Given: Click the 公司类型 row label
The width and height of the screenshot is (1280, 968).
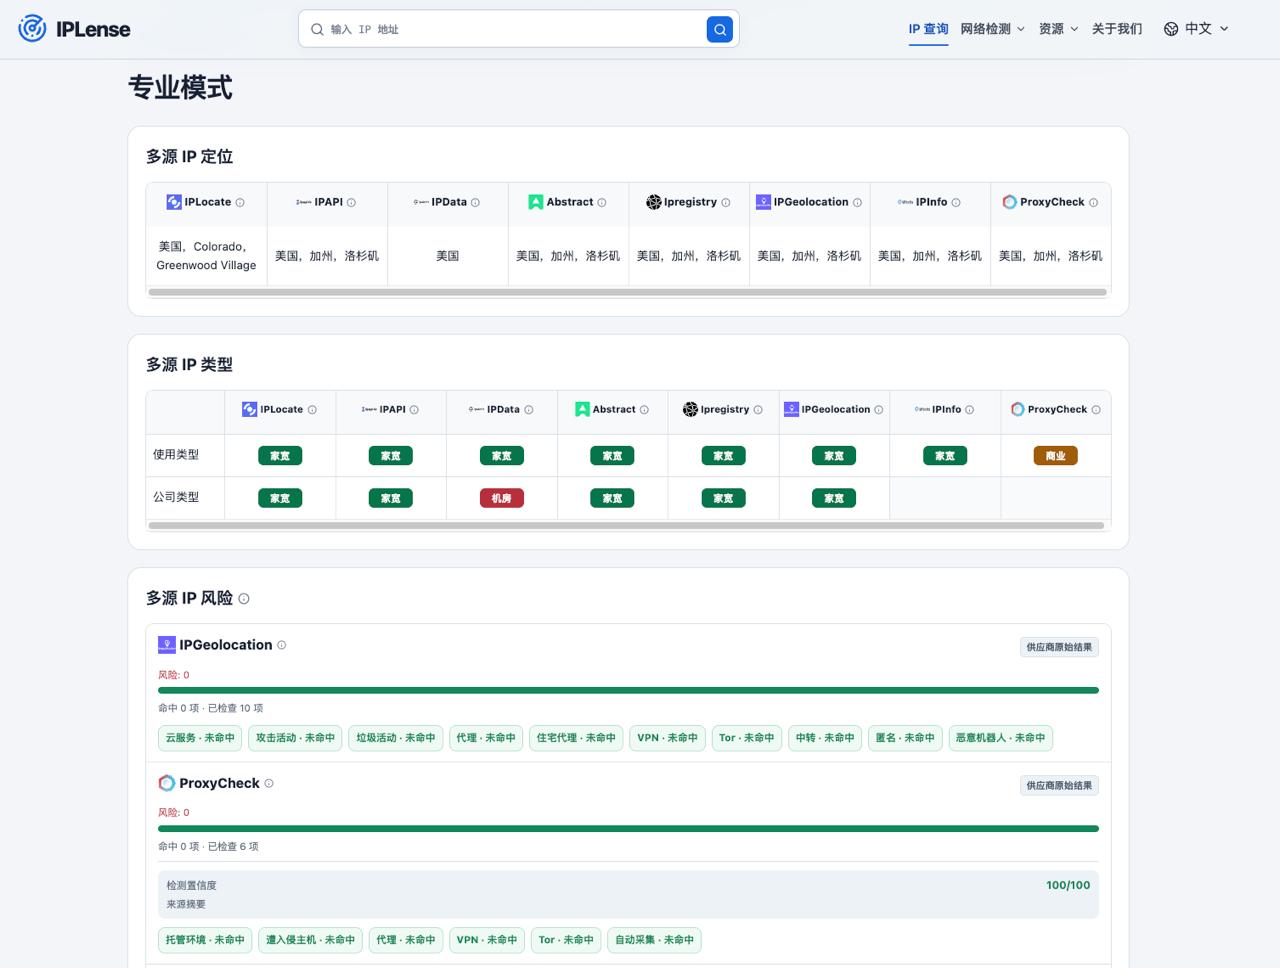Looking at the screenshot, I should [x=176, y=497].
